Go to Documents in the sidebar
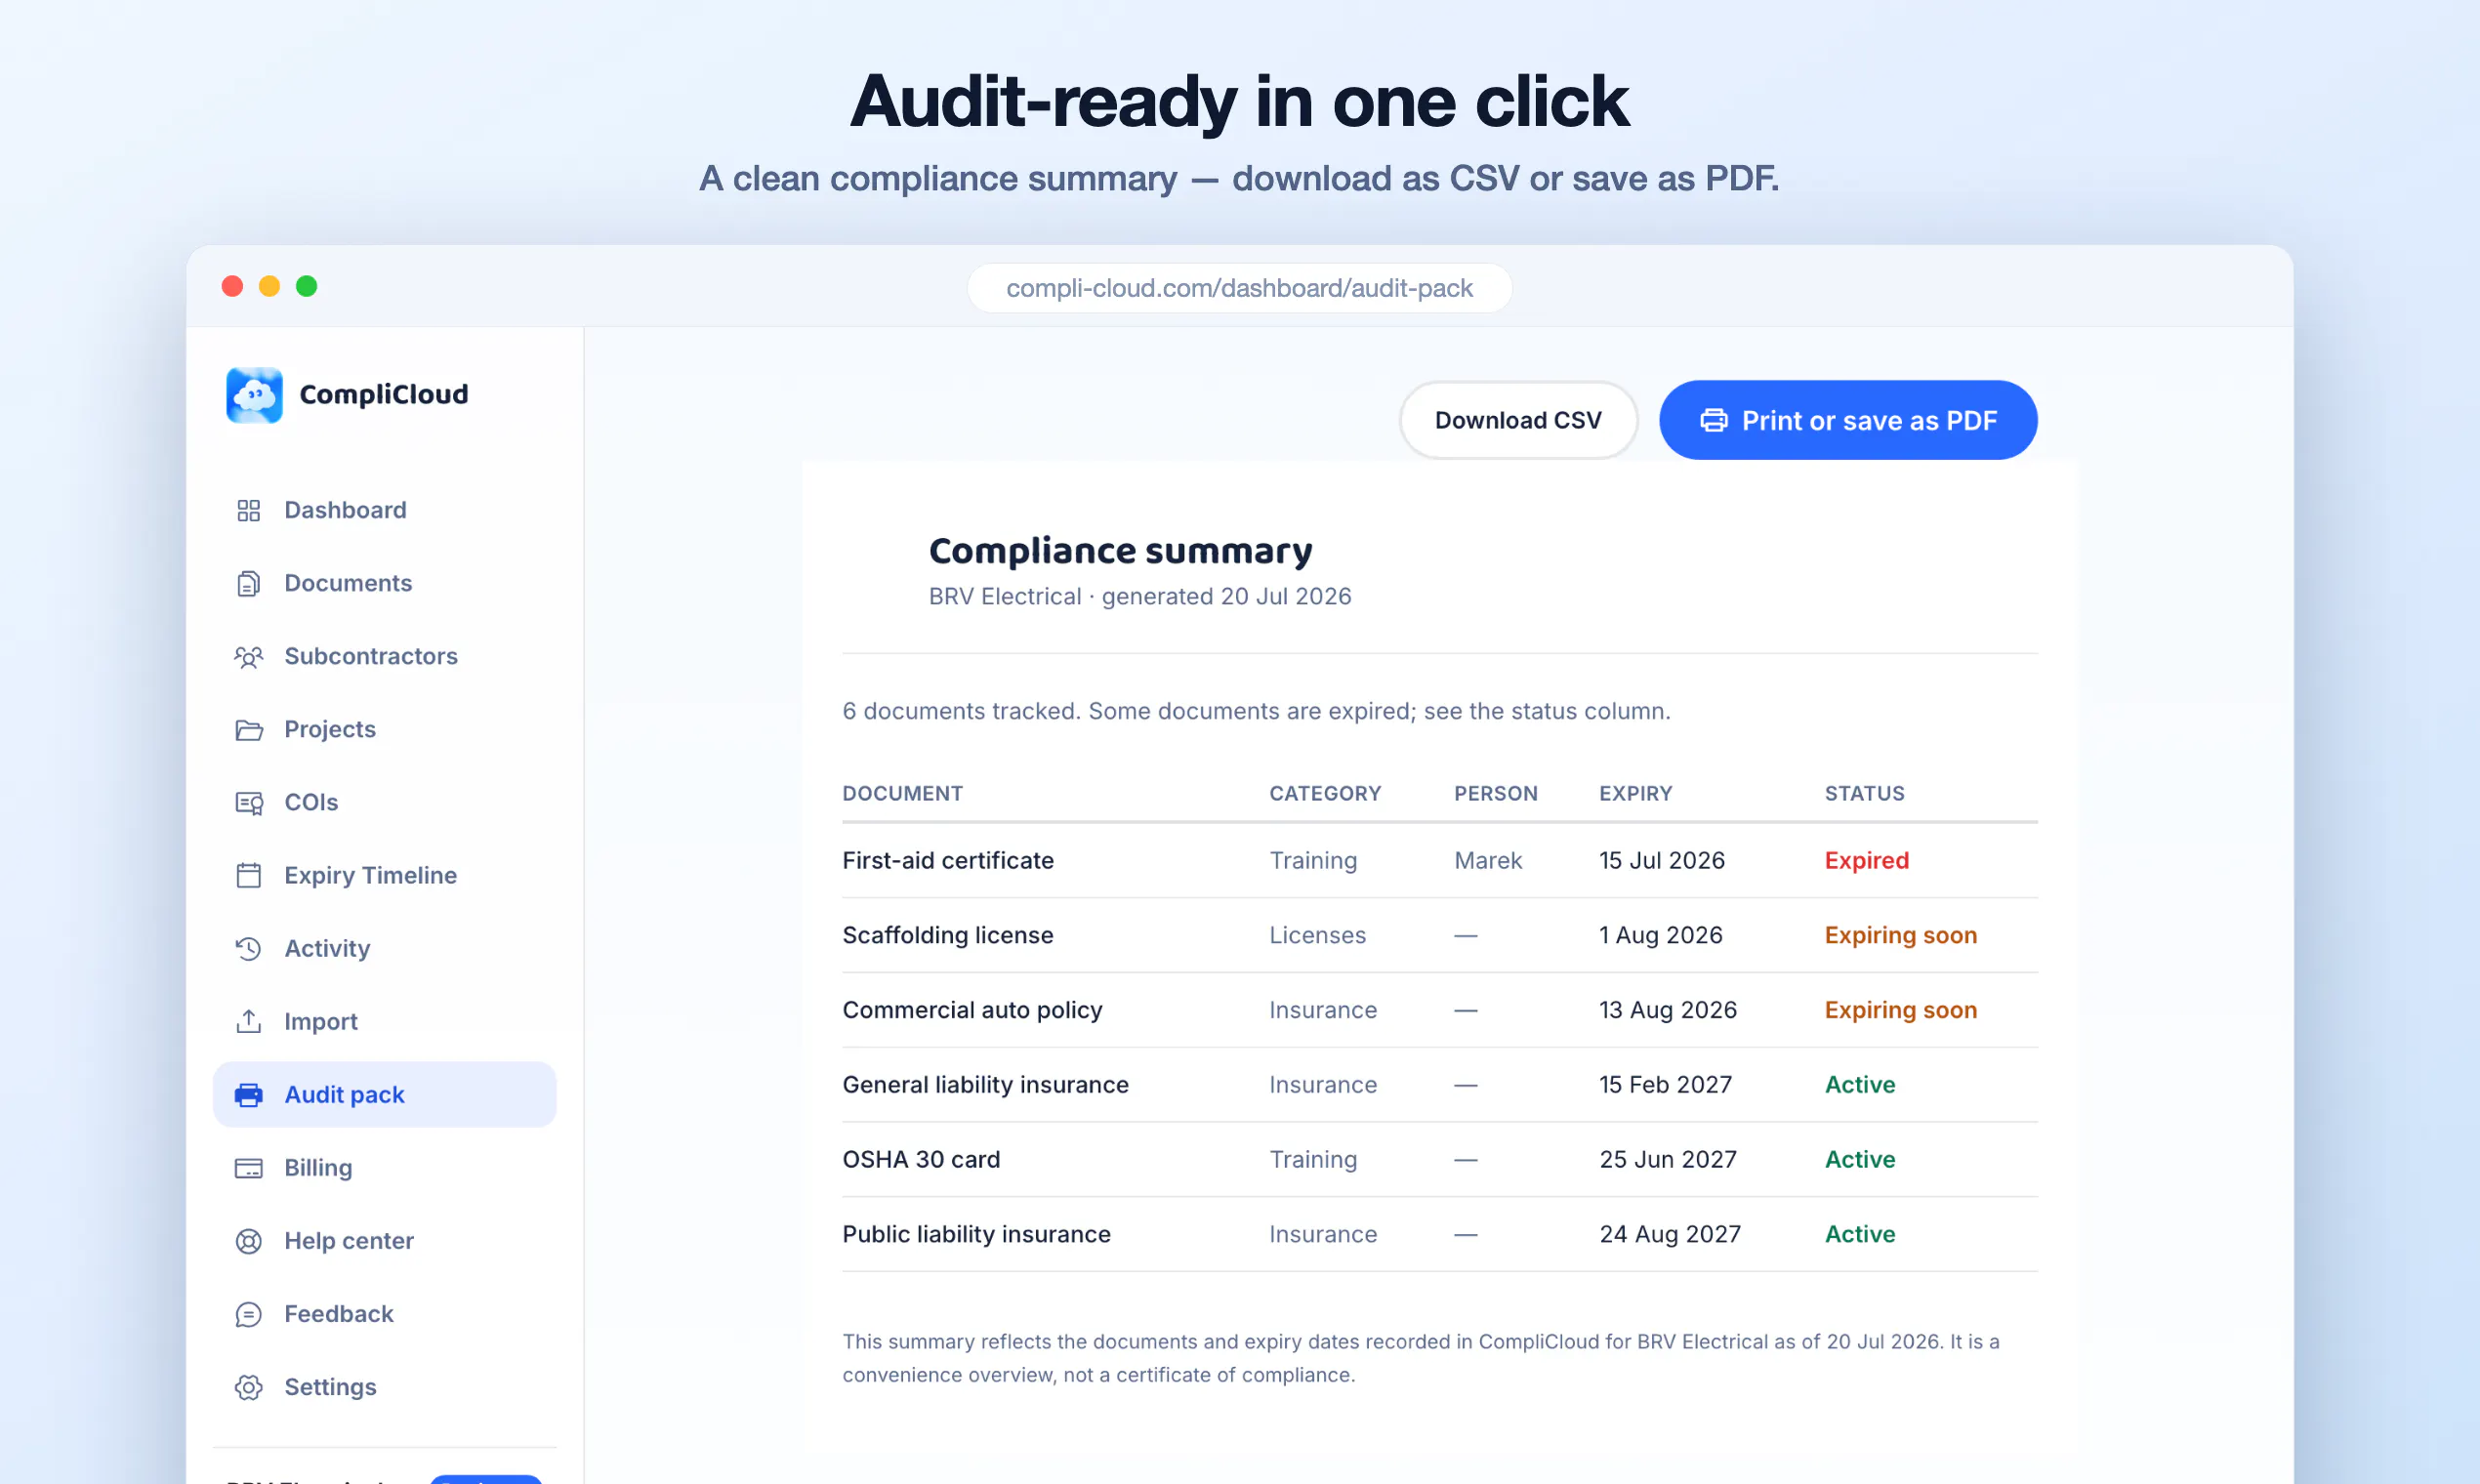This screenshot has width=2480, height=1484. point(384,583)
